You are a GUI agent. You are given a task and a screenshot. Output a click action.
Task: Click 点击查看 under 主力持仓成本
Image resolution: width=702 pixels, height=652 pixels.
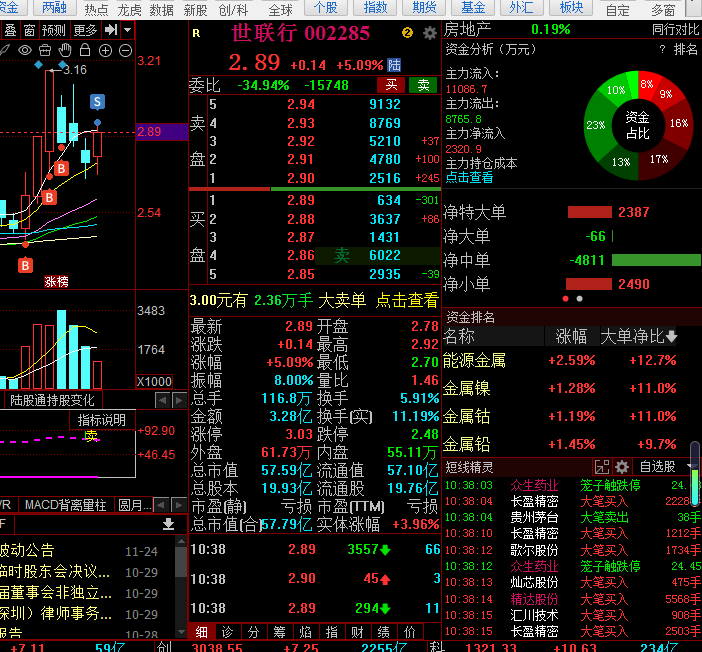pyautogui.click(x=469, y=178)
